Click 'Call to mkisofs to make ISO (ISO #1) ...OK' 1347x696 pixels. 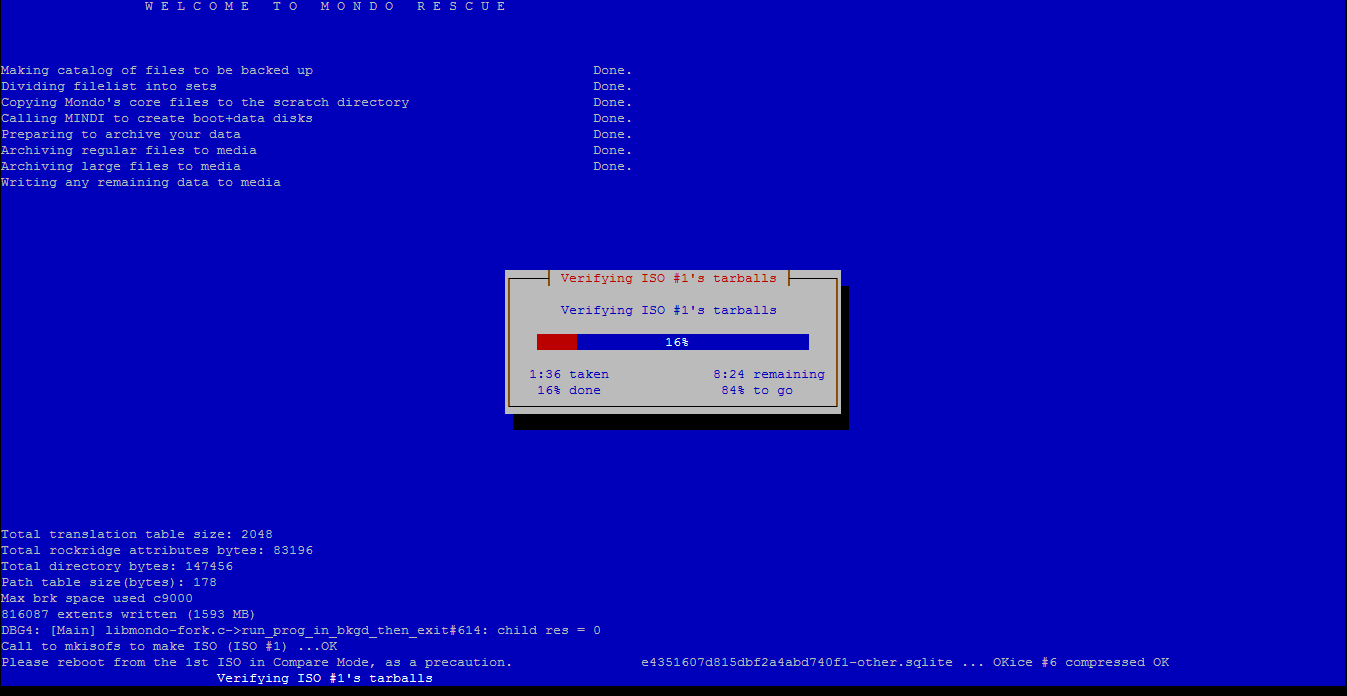point(169,646)
